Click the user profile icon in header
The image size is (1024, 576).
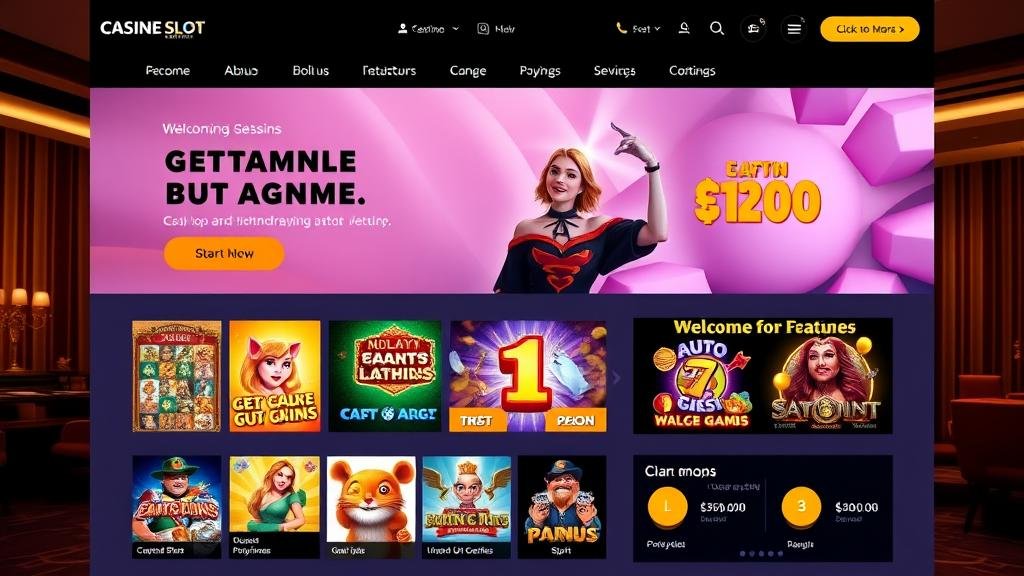point(402,29)
